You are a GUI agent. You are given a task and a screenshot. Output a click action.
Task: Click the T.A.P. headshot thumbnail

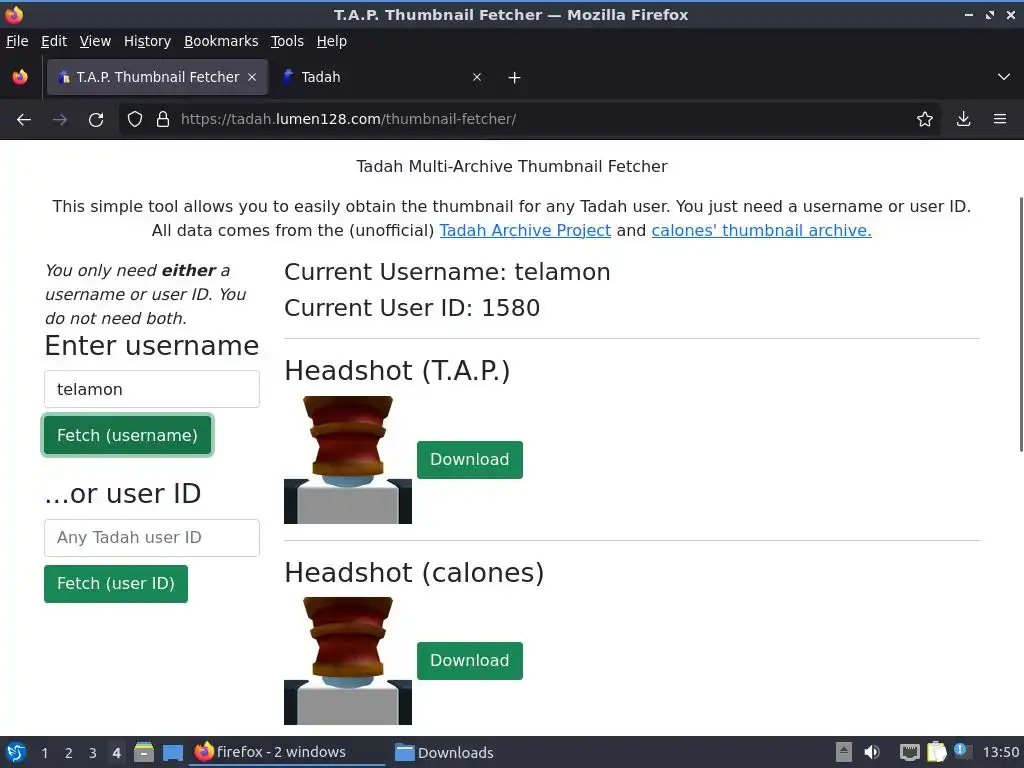click(x=347, y=460)
